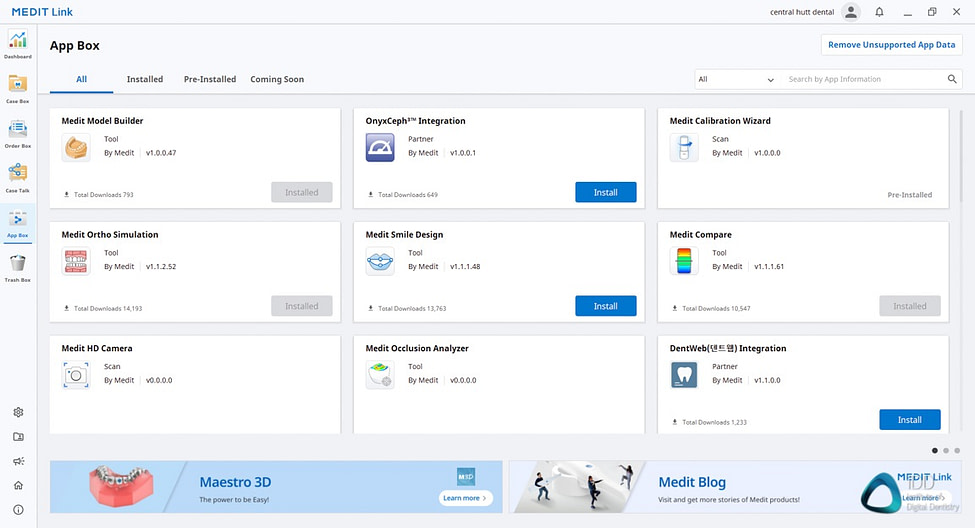The image size is (975, 528).
Task: Go to Case Box in sidebar
Action: [17, 88]
